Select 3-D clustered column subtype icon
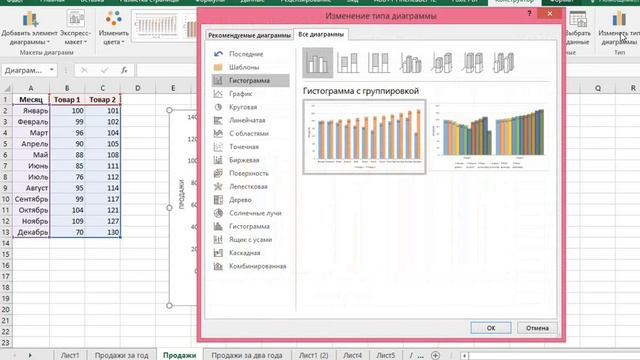This screenshot has height=360, width=640. [410, 63]
